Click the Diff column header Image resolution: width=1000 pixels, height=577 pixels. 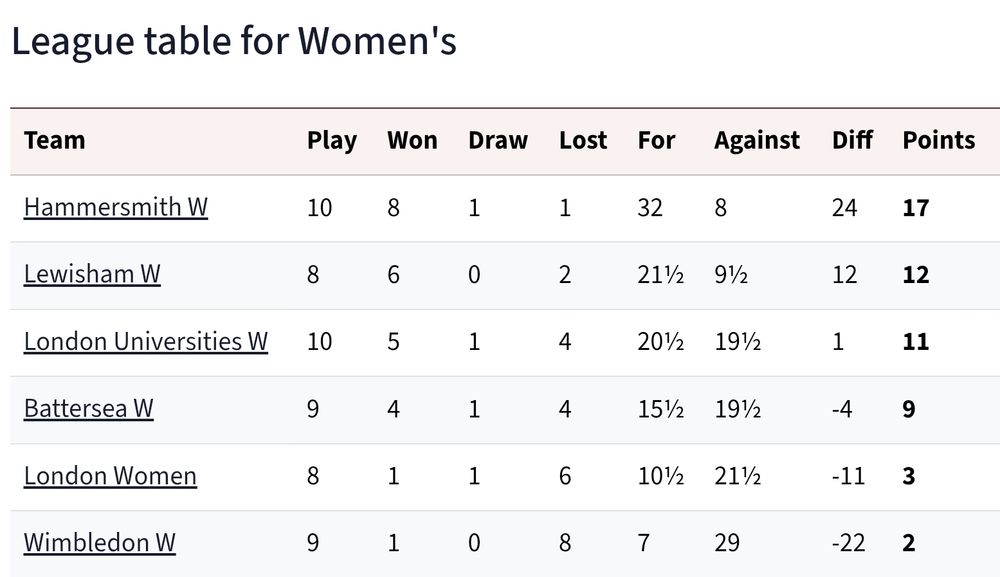[853, 140]
